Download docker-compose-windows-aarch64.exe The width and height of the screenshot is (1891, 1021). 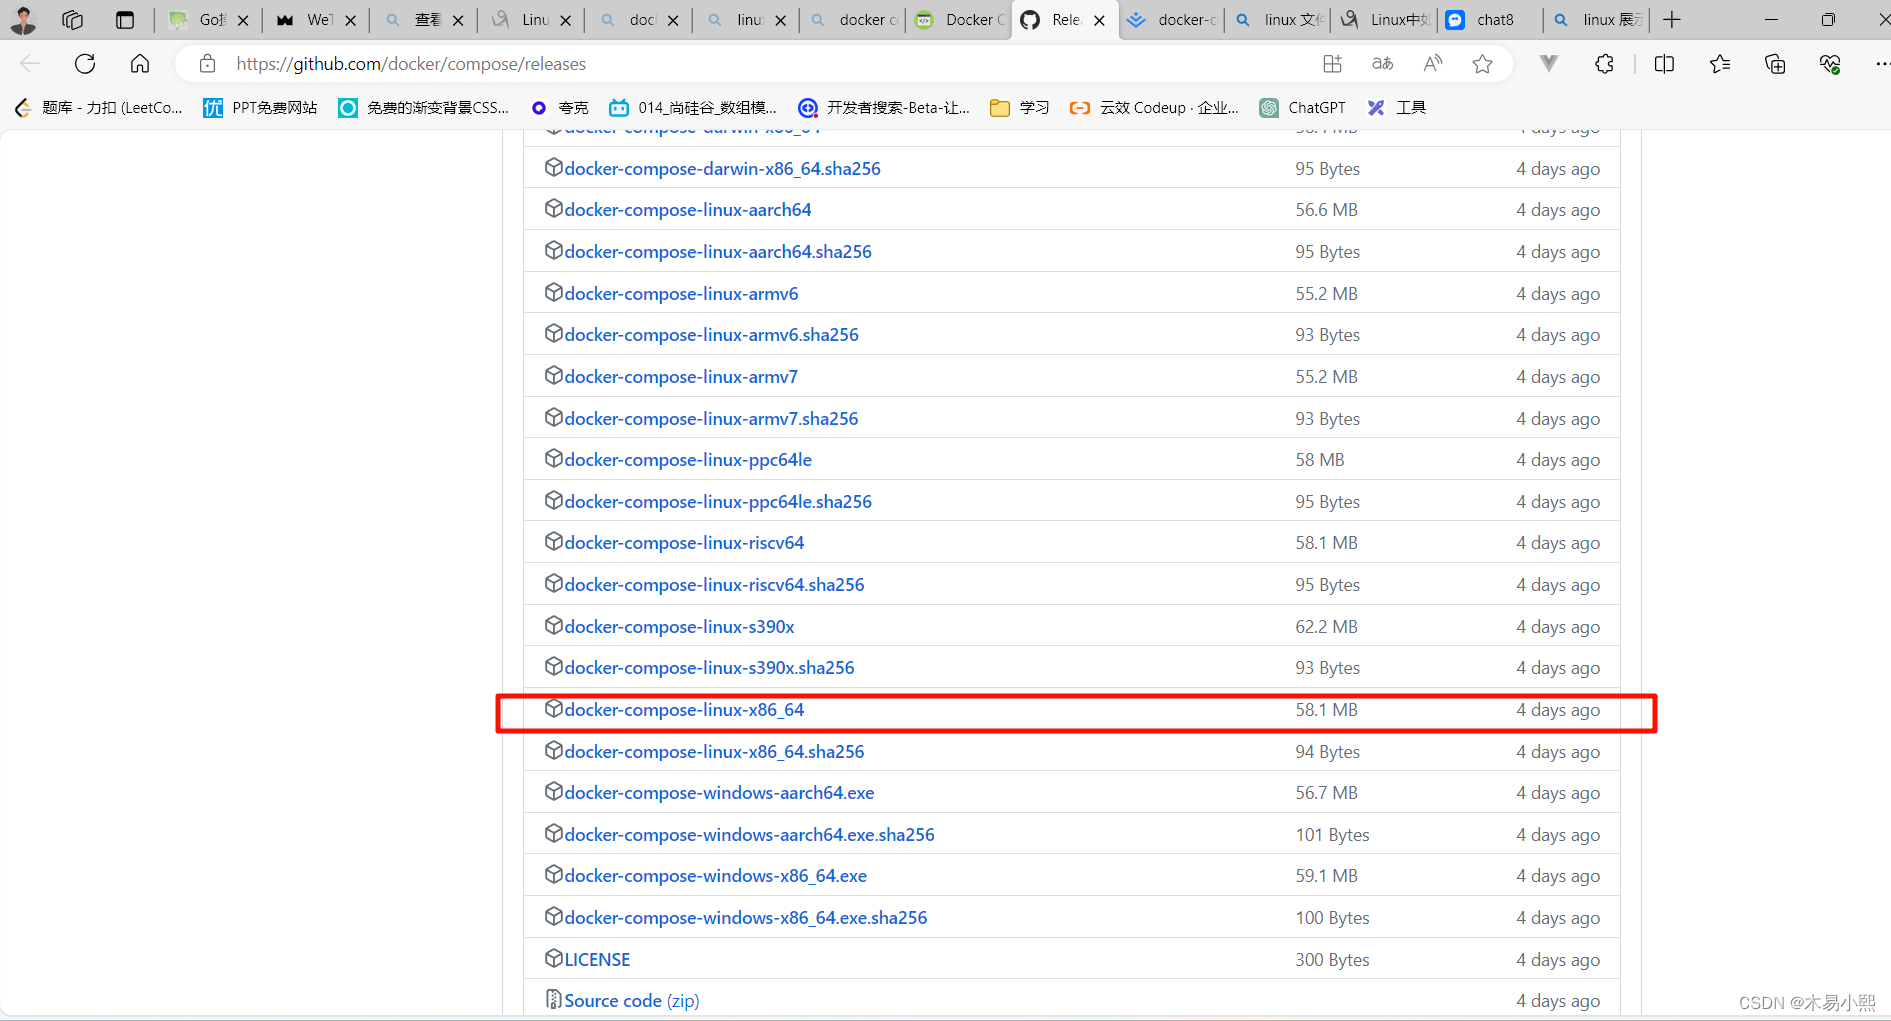pyautogui.click(x=719, y=793)
